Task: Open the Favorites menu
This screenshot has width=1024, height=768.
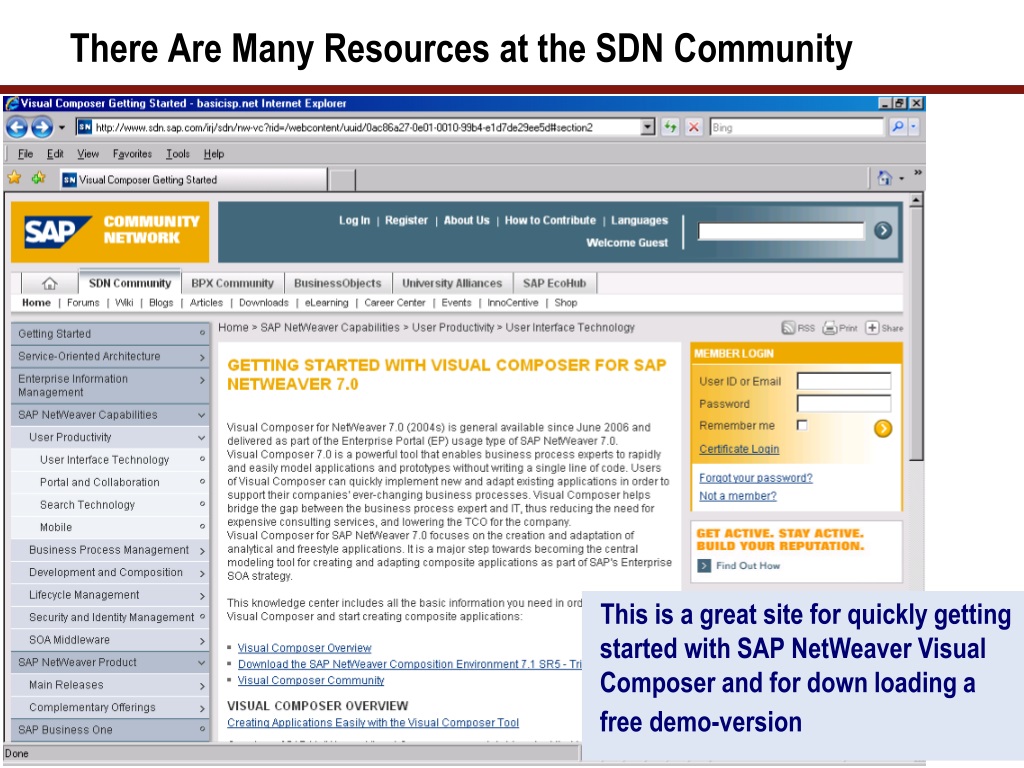Action: pyautogui.click(x=132, y=154)
